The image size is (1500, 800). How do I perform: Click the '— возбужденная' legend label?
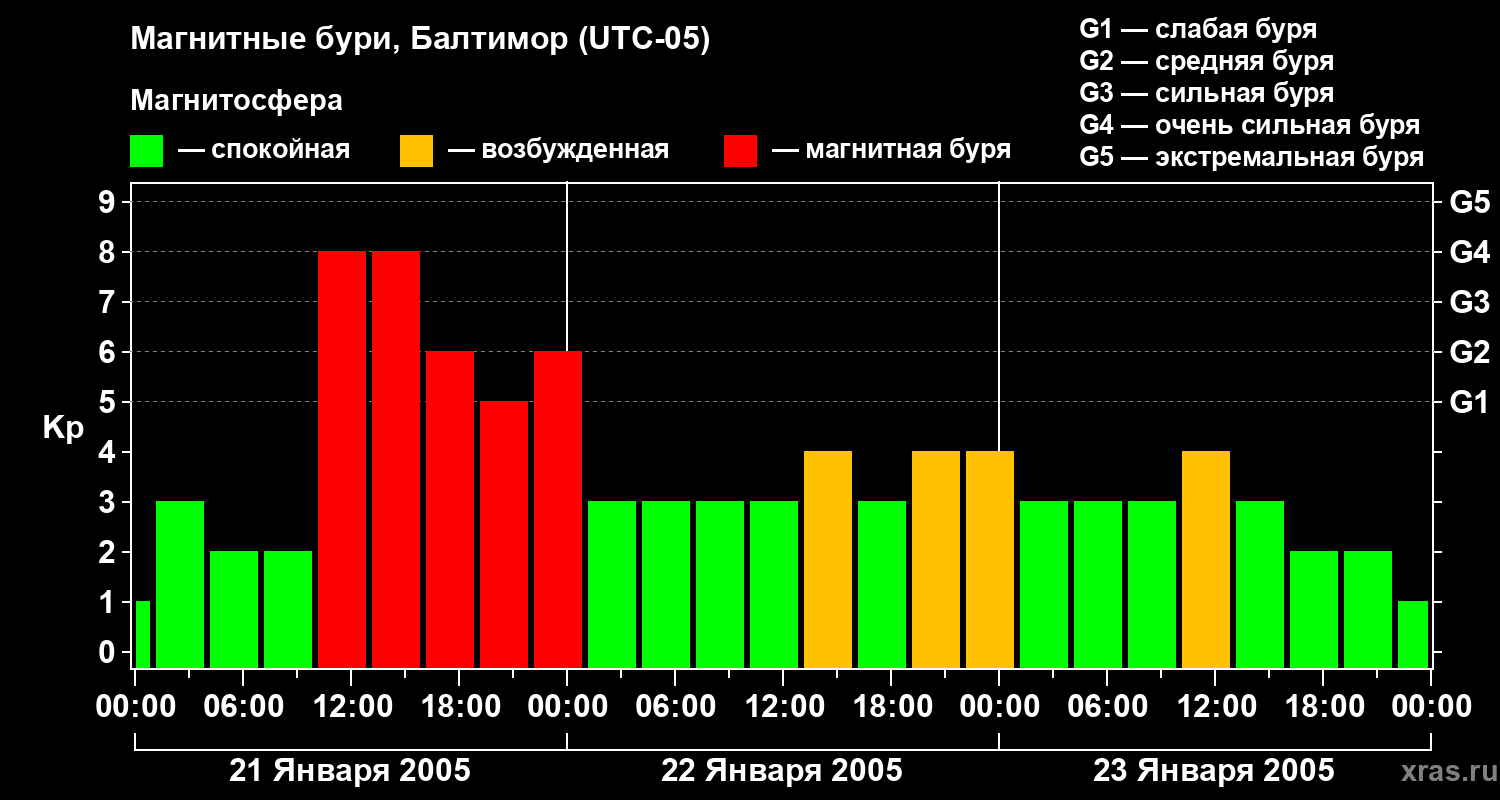tap(558, 151)
